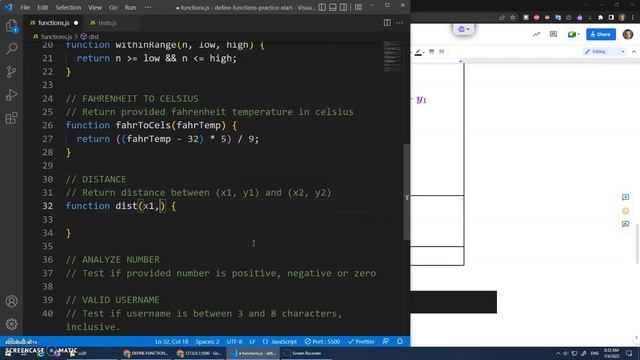Split the editor to the right
The image size is (640, 360).
[387, 23]
